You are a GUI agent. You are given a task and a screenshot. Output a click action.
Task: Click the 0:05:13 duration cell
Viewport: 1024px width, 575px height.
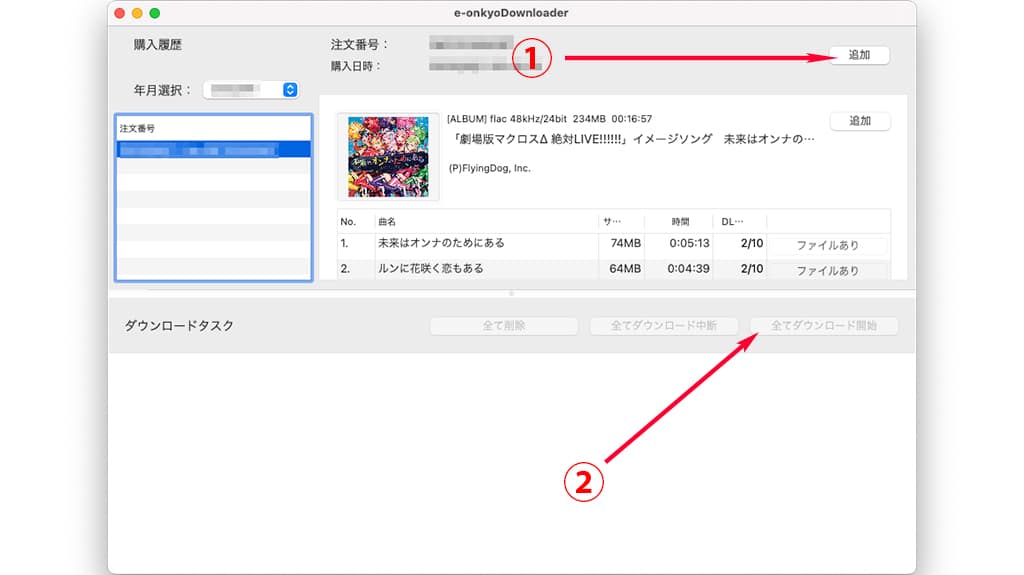coord(689,243)
